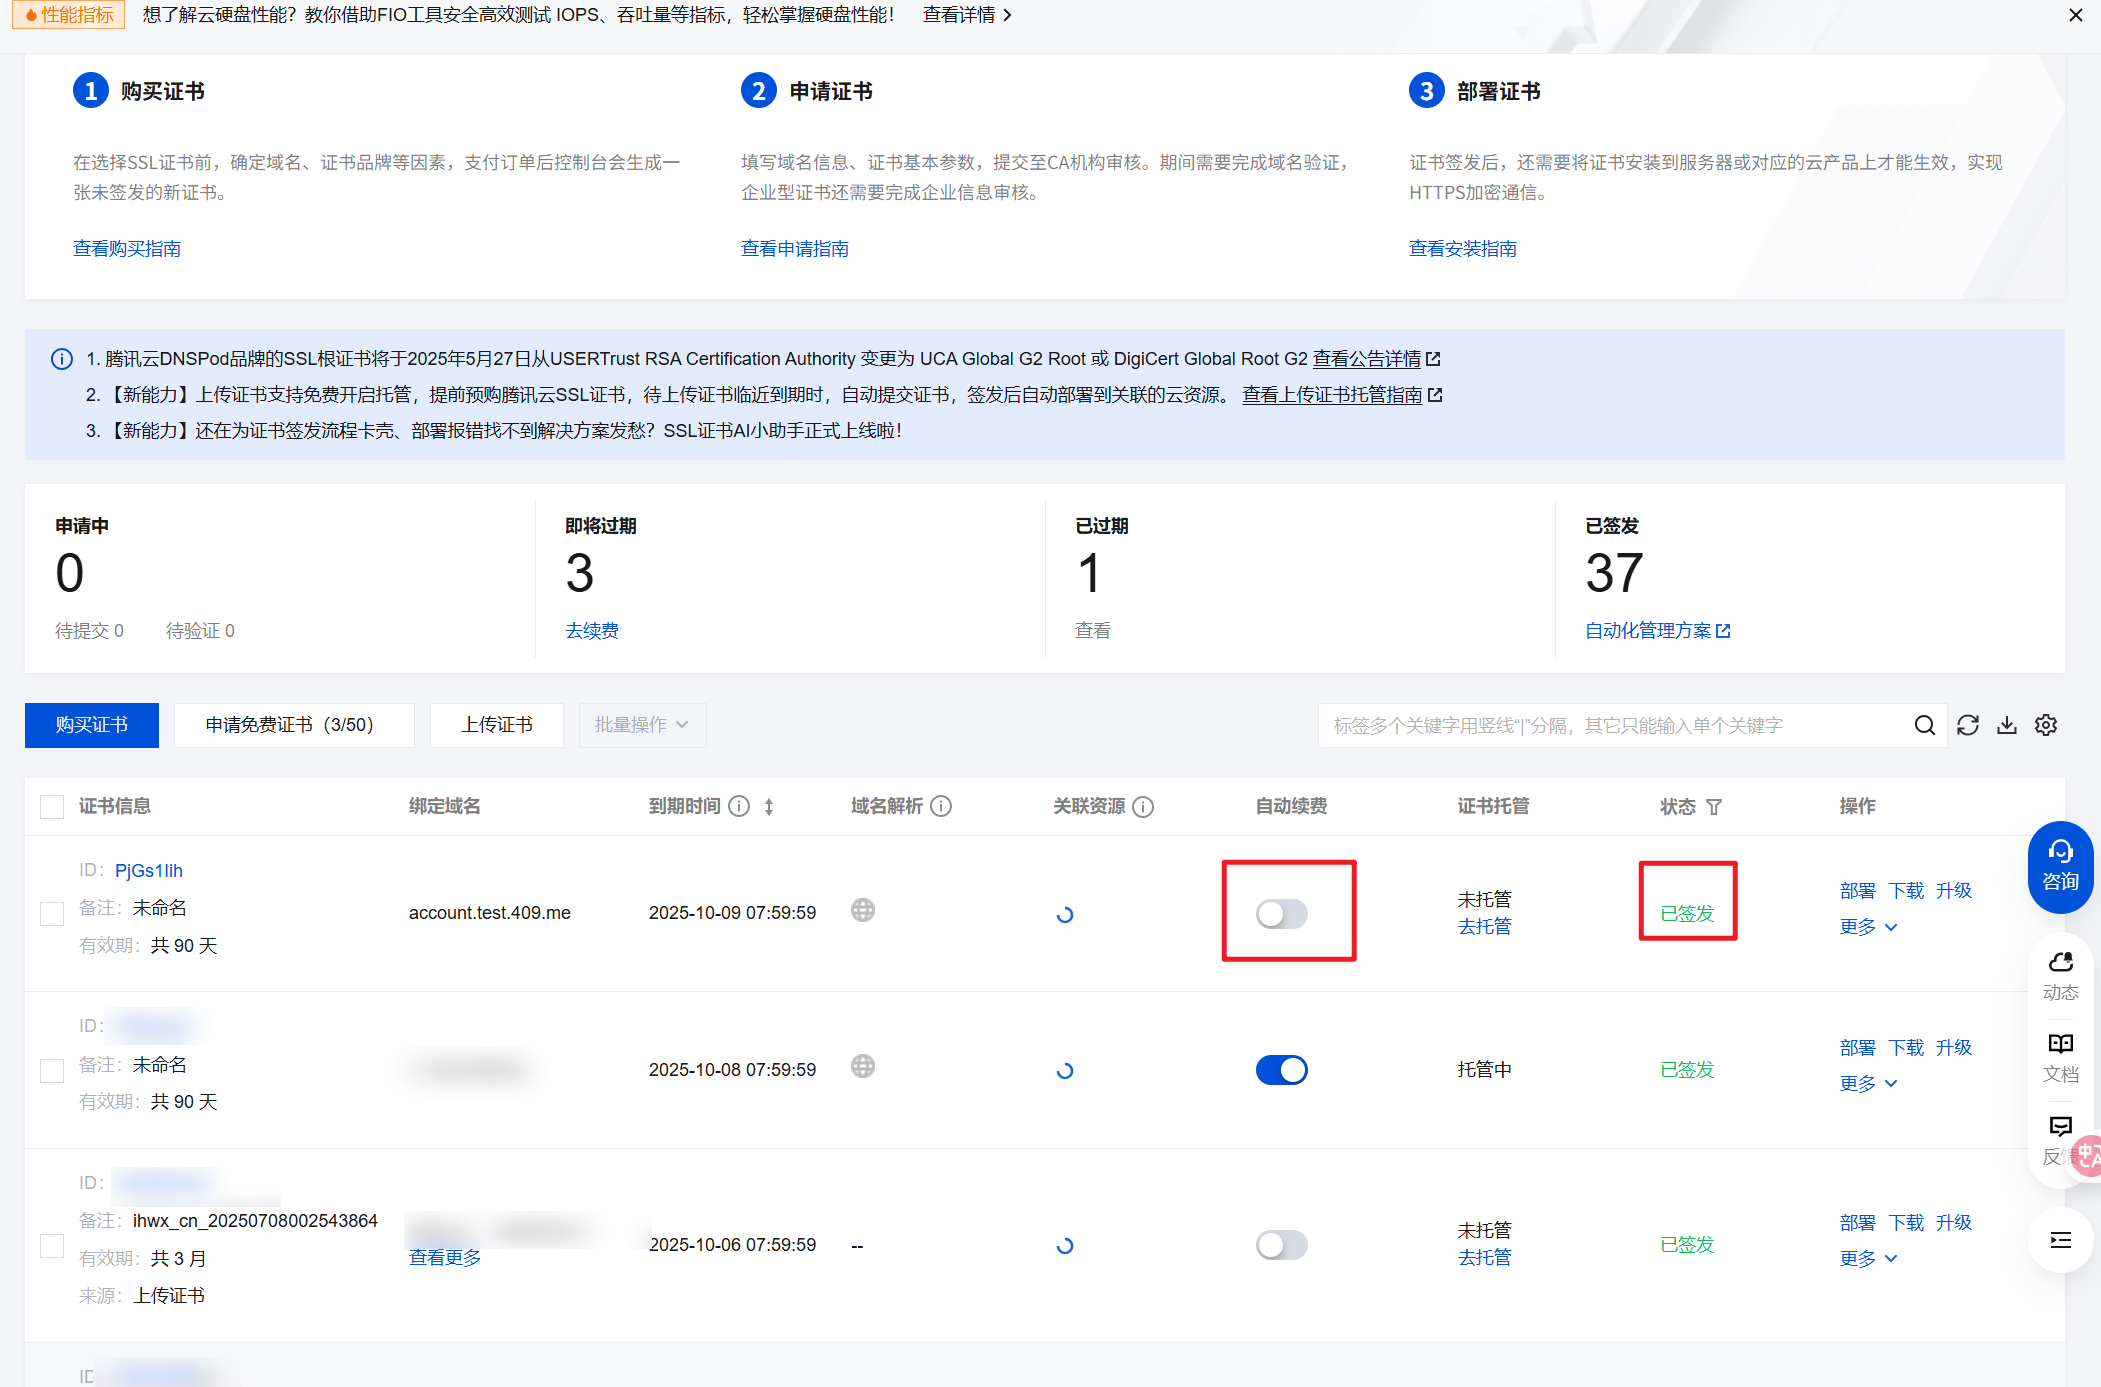Enable auto-renewal for account.test.409.me certificate
The width and height of the screenshot is (2101, 1387).
(1281, 913)
